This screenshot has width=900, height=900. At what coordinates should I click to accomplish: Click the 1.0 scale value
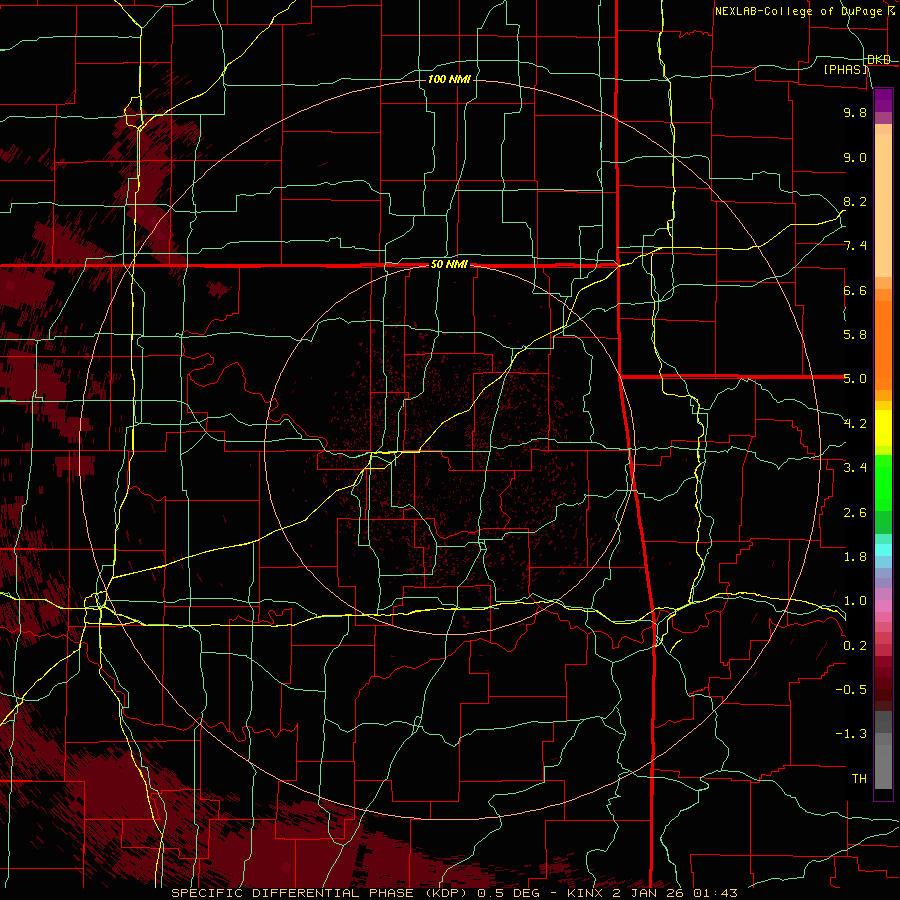(855, 601)
